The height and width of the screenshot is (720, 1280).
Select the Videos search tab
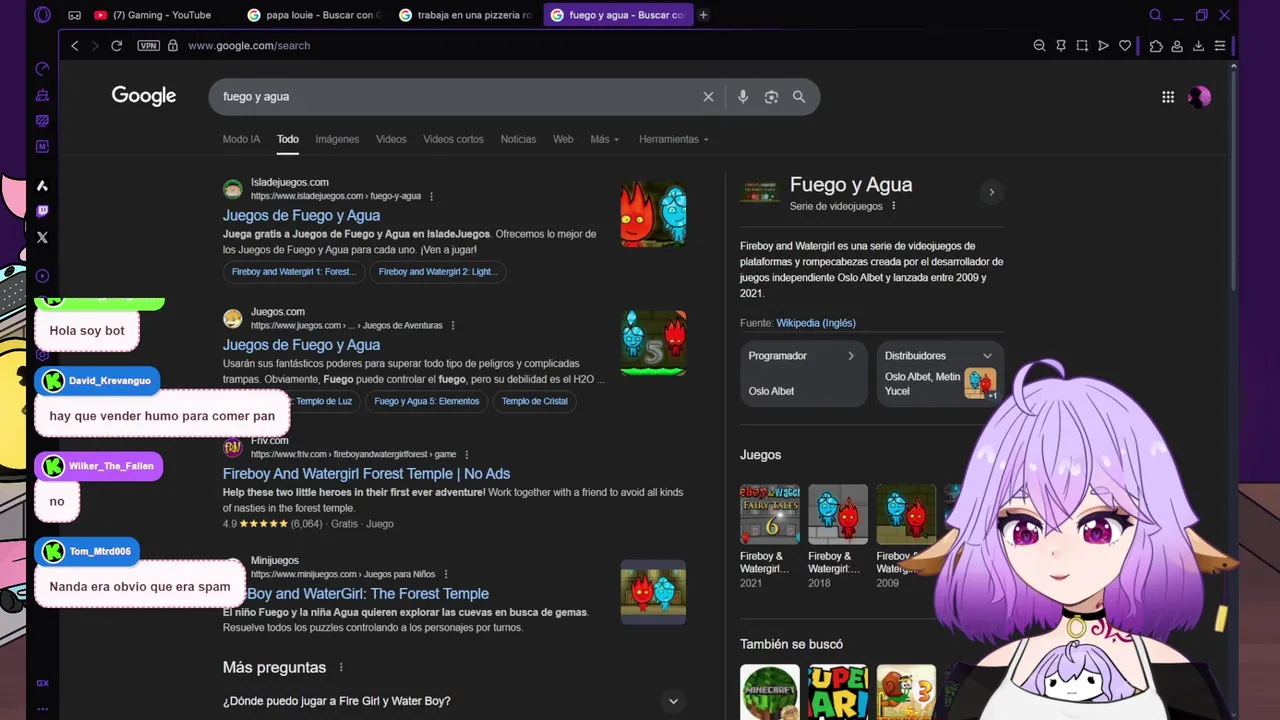[x=391, y=139]
